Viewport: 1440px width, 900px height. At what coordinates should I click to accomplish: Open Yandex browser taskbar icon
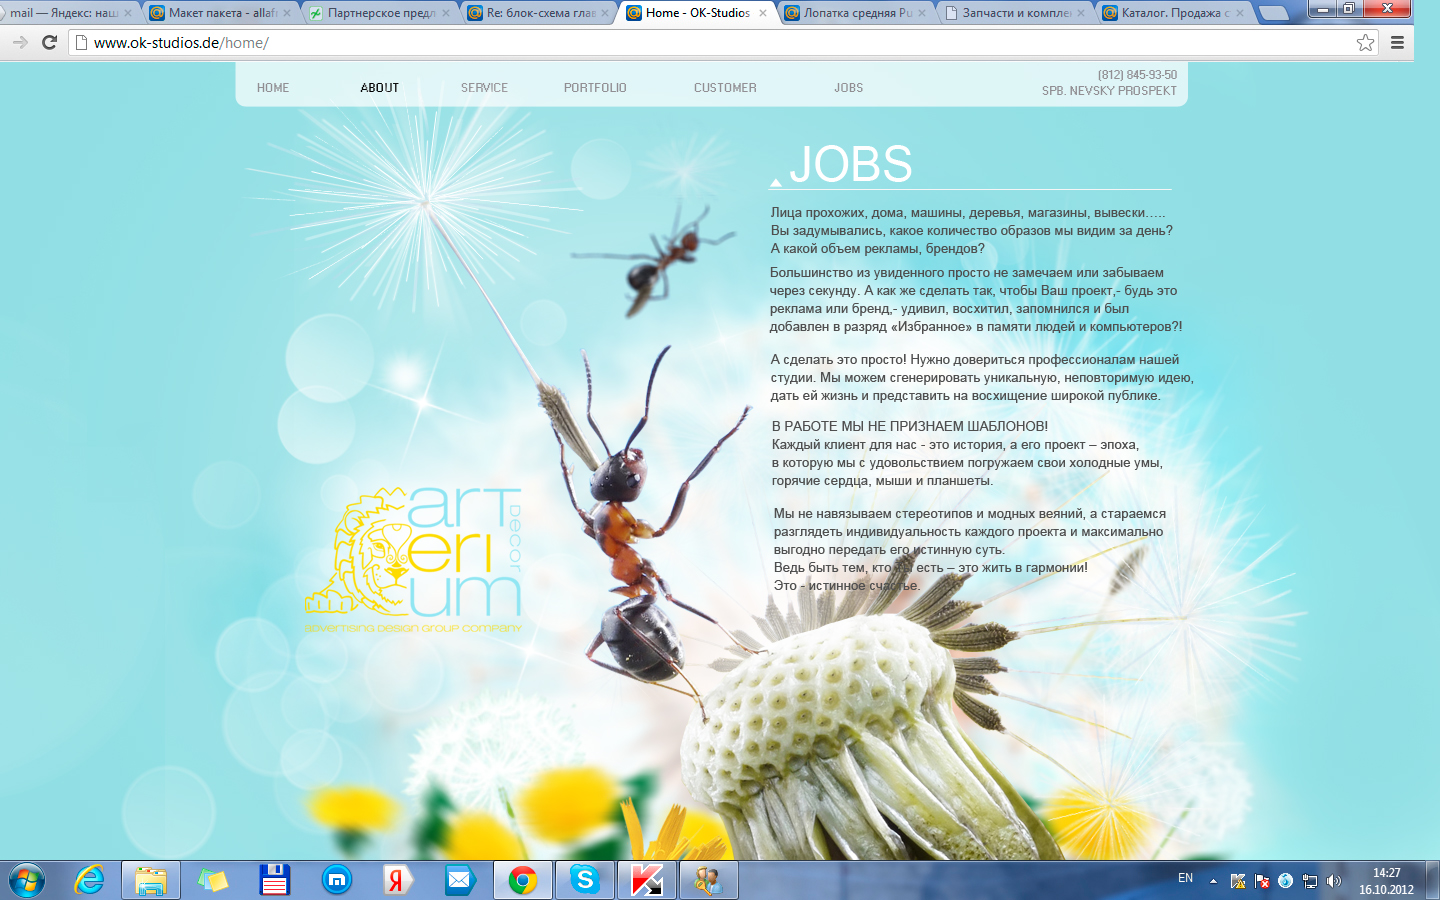coord(398,880)
